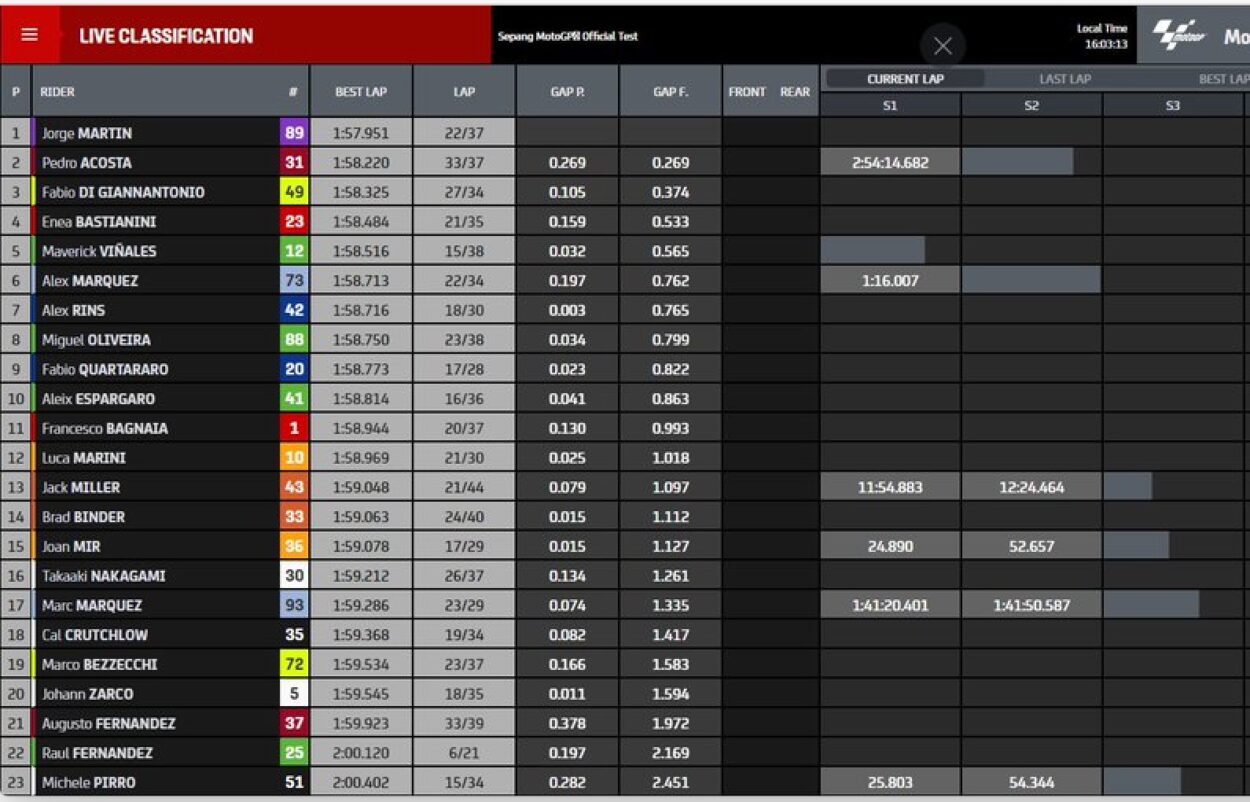Click the Live Classification title
The width and height of the screenshot is (1250, 802).
click(x=166, y=36)
